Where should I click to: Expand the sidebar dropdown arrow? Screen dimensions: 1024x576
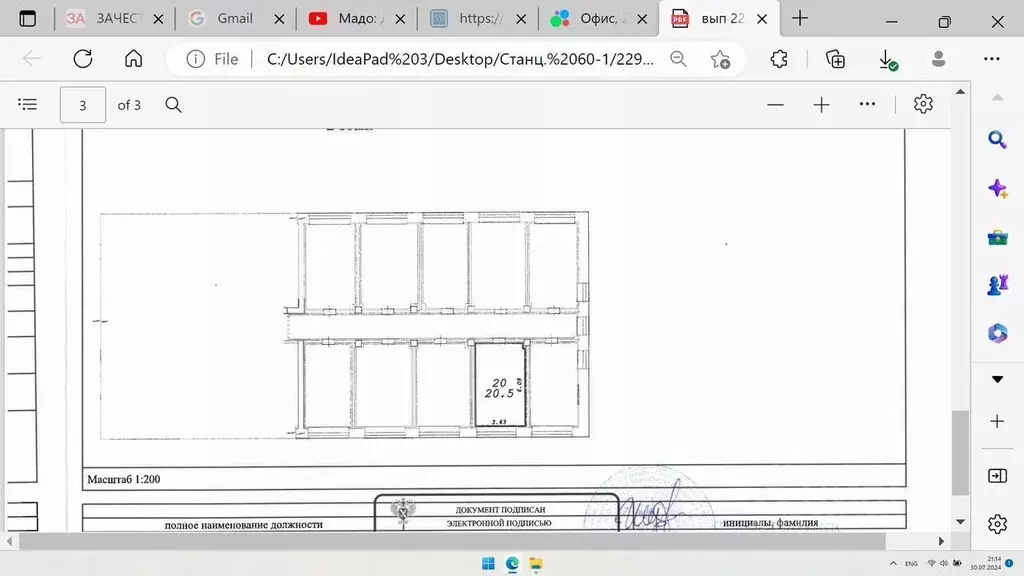(x=997, y=379)
